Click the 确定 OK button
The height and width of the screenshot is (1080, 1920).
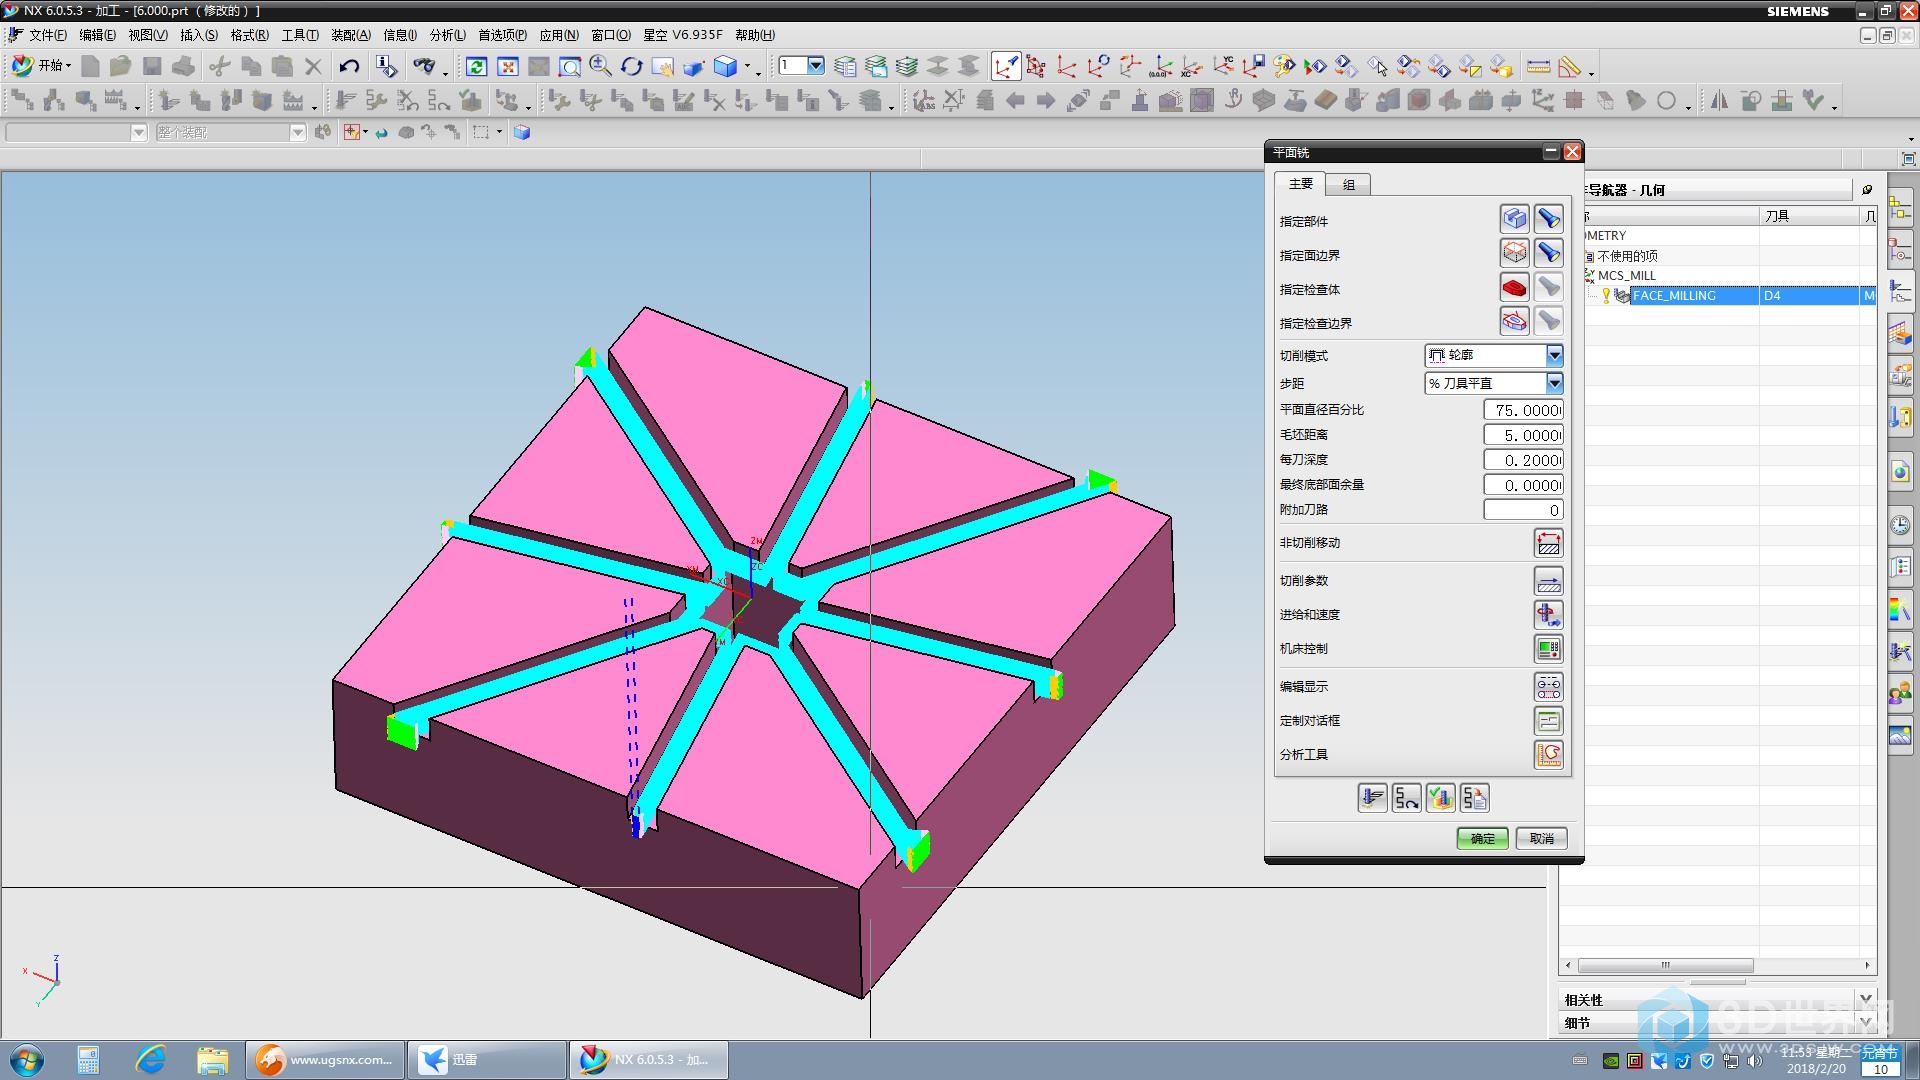click(x=1482, y=838)
